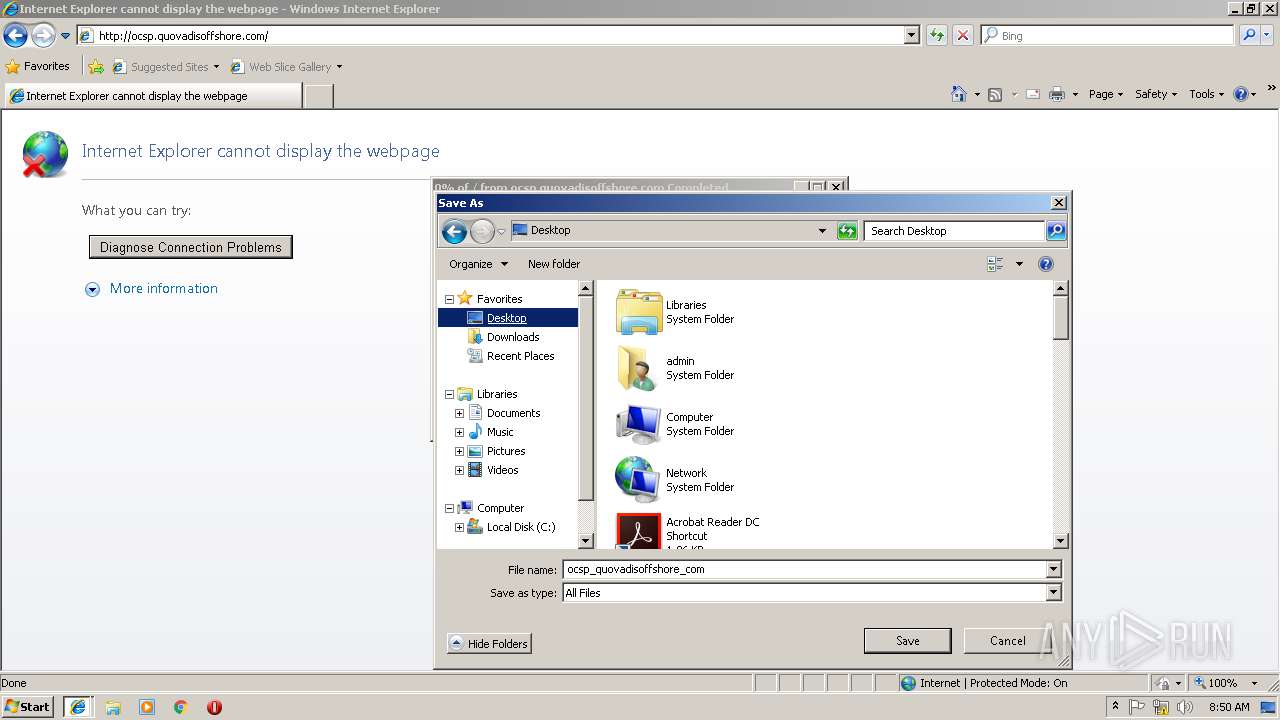Click the Bing search magnifier button
The width and height of the screenshot is (1280, 720).
[1249, 35]
